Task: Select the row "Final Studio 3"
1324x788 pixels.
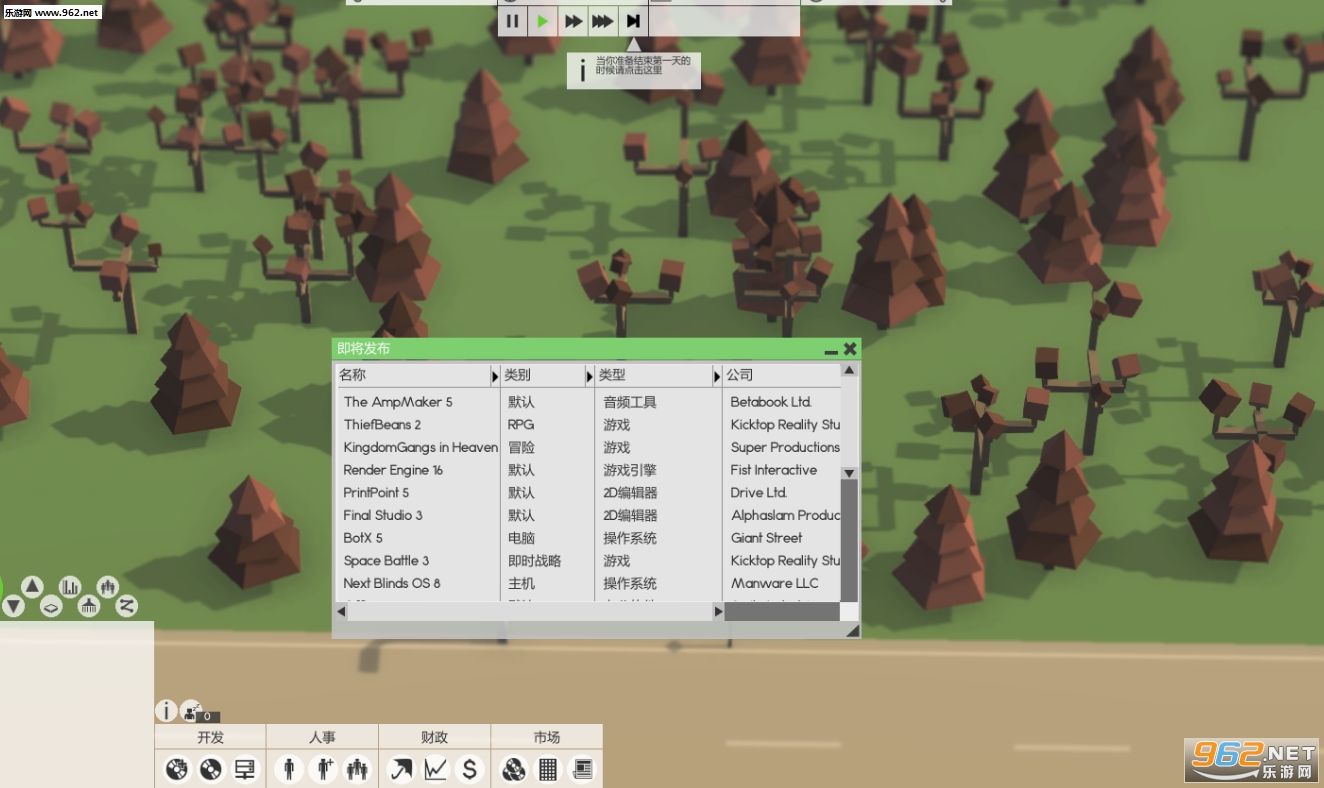Action: click(588, 515)
